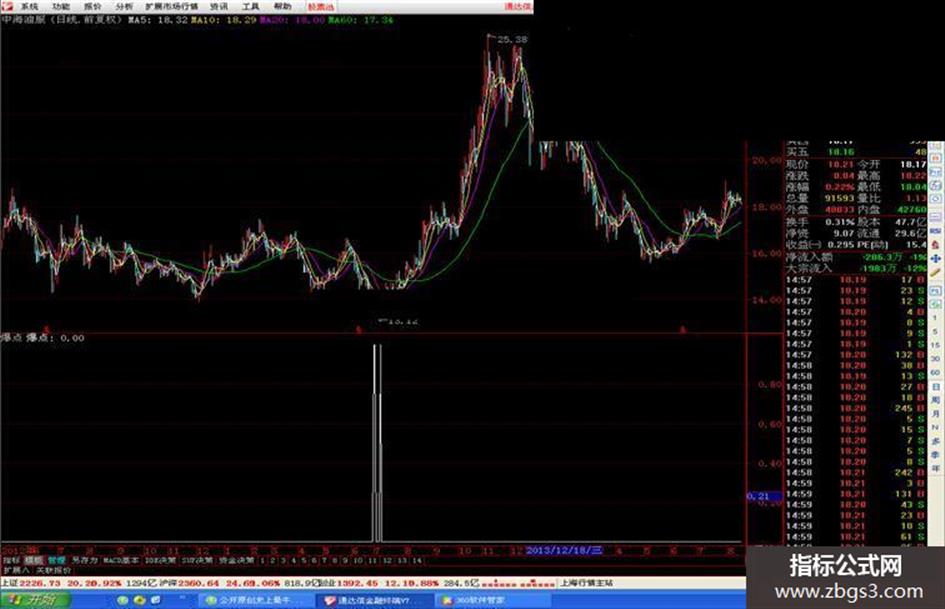Image resolution: width=945 pixels, height=609 pixels.
Task: Click the red 股票池 menu entry
Action: point(321,7)
